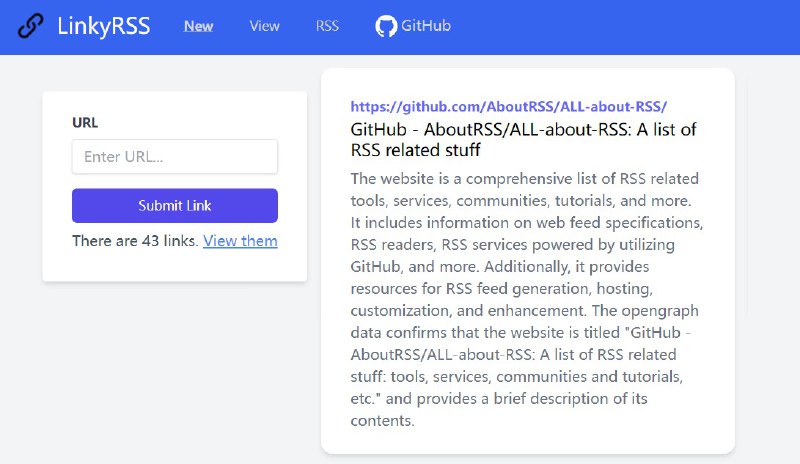Click empty area of blue header bar
Image resolution: width=800 pixels, height=464 pixels.
(620, 26)
